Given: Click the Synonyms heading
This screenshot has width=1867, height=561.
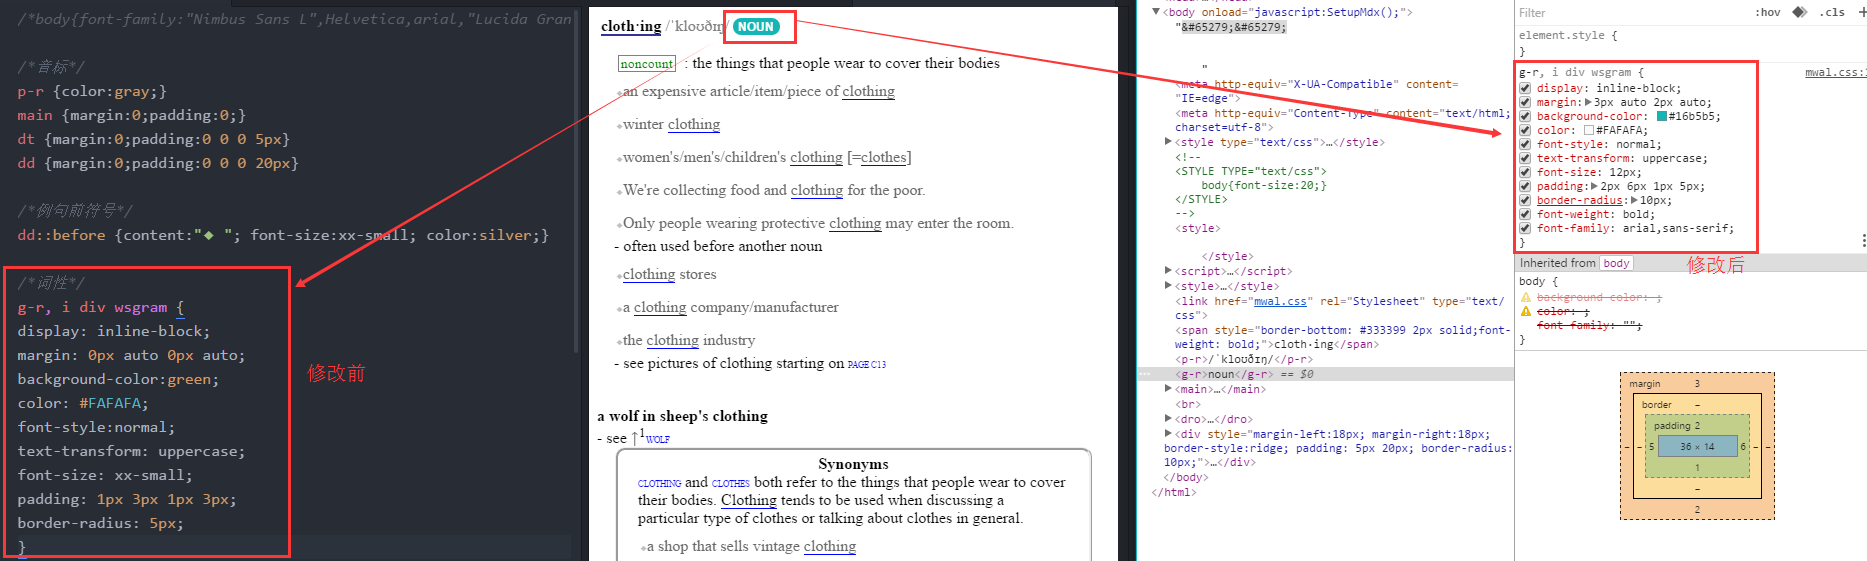Looking at the screenshot, I should [853, 464].
